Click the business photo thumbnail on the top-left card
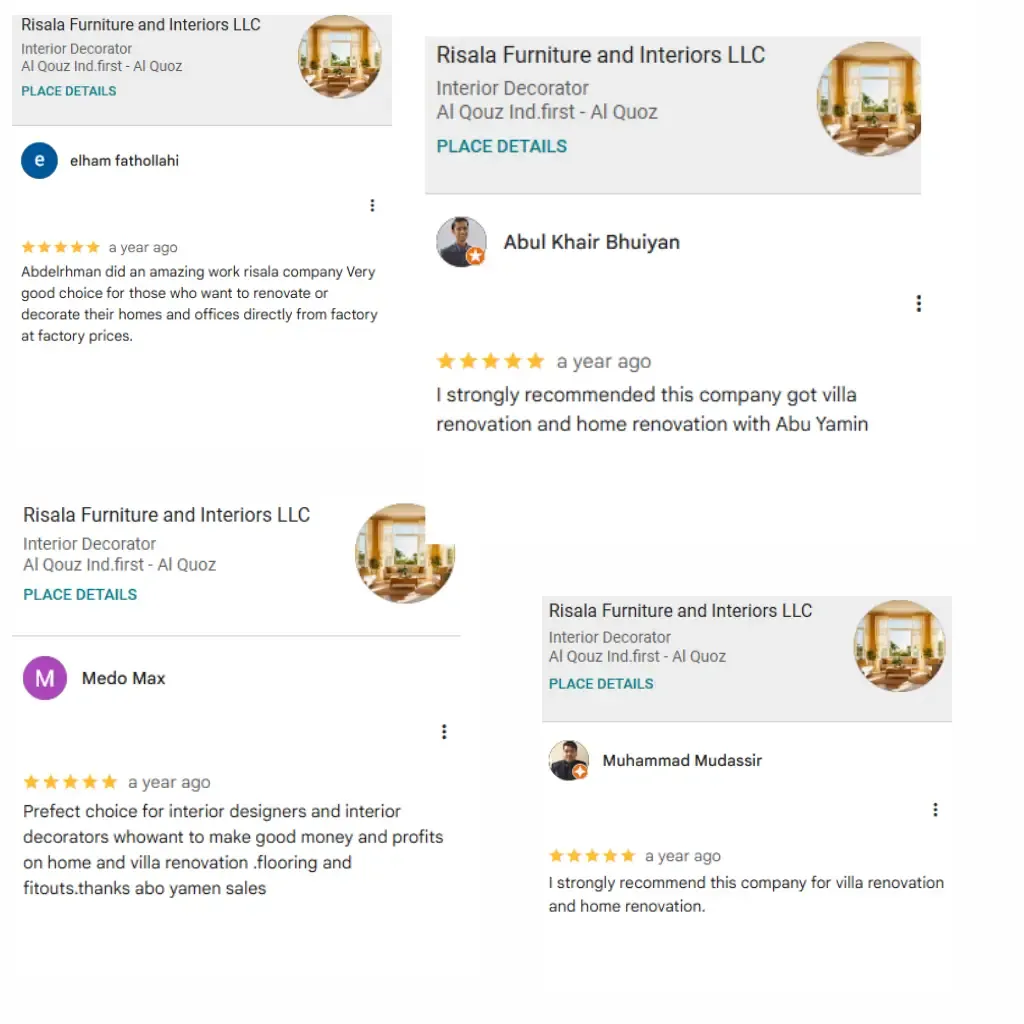1024x1024 pixels. coord(340,58)
